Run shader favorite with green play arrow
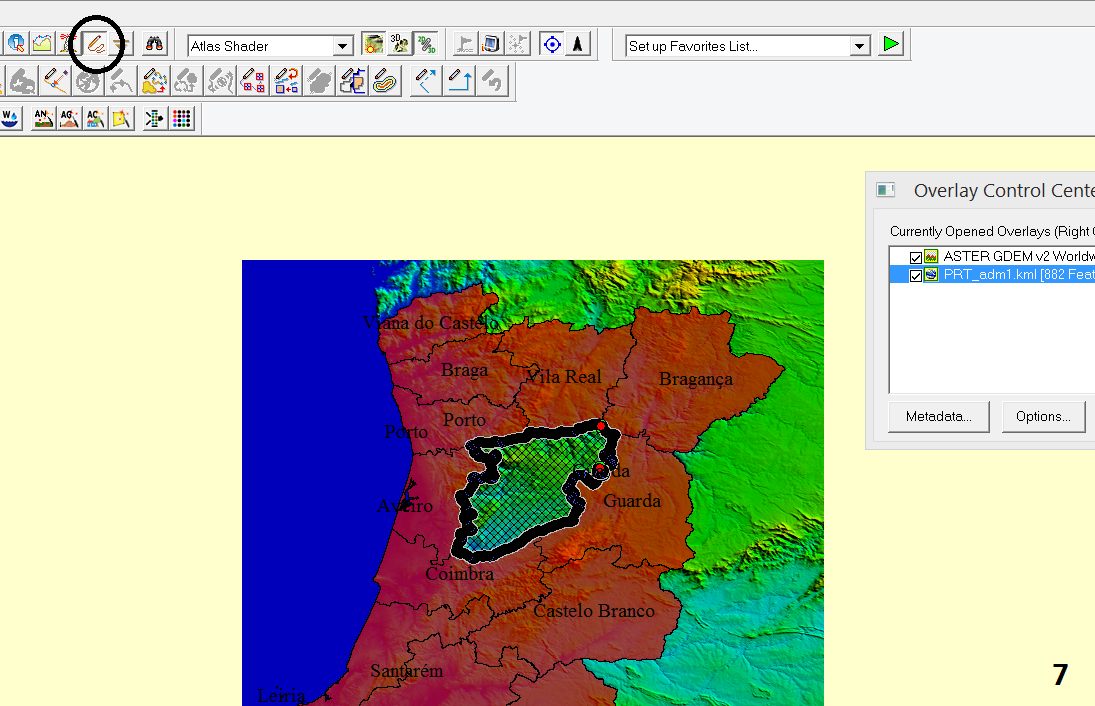Screen dimensions: 1095x706 click(x=890, y=44)
